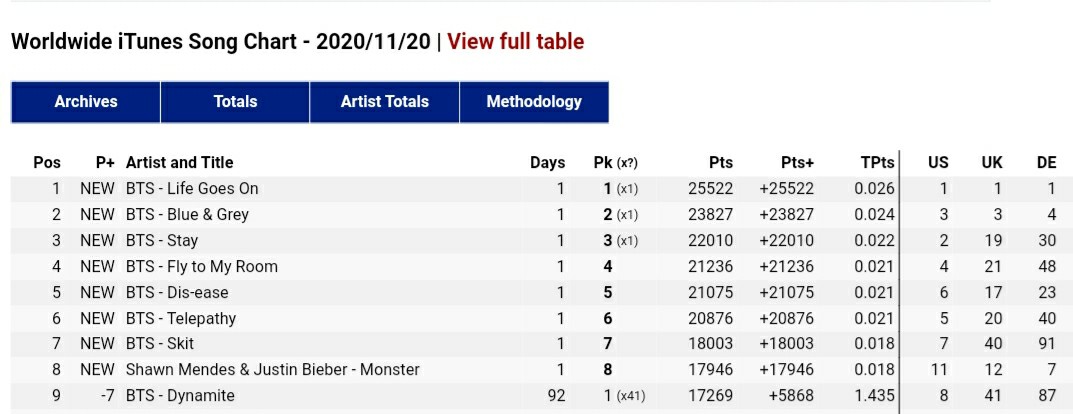Click the UK column header
The image size is (1073, 414).
(x=992, y=163)
